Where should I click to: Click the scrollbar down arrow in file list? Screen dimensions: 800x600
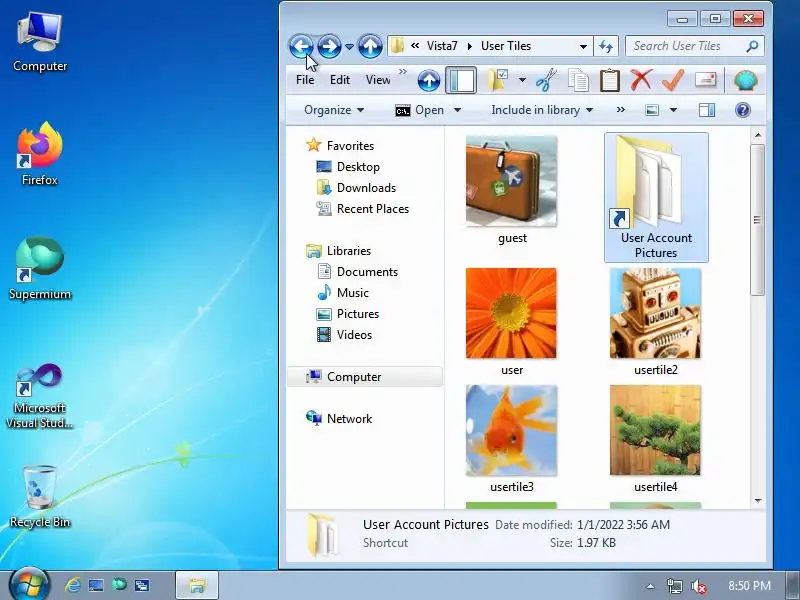758,501
